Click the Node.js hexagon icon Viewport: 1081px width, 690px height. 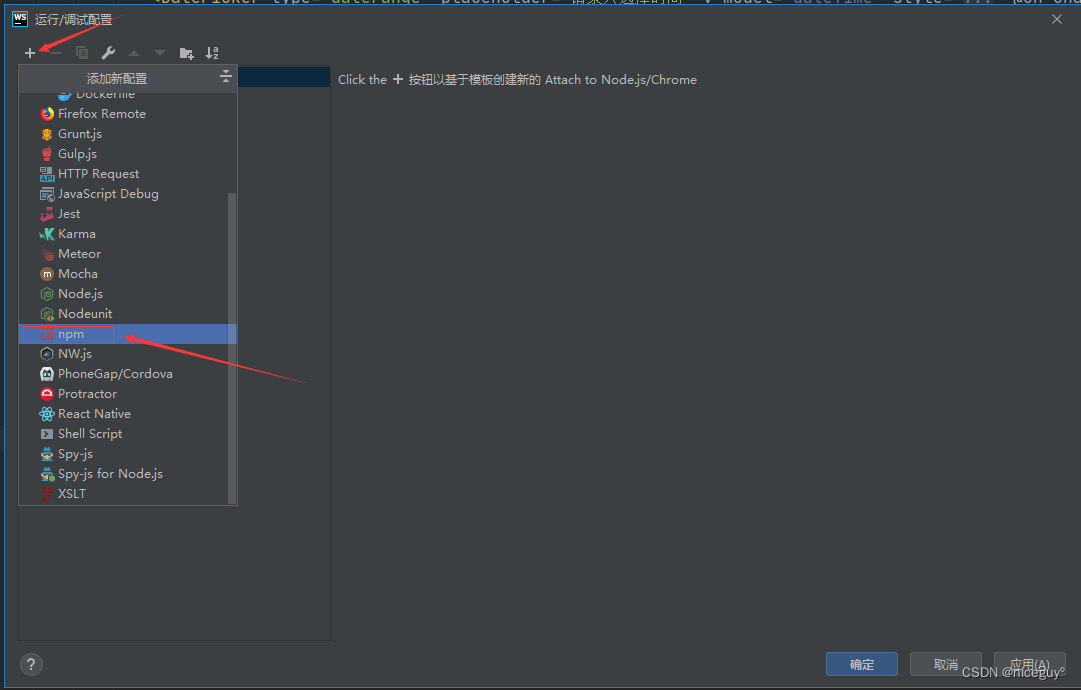(x=47, y=294)
